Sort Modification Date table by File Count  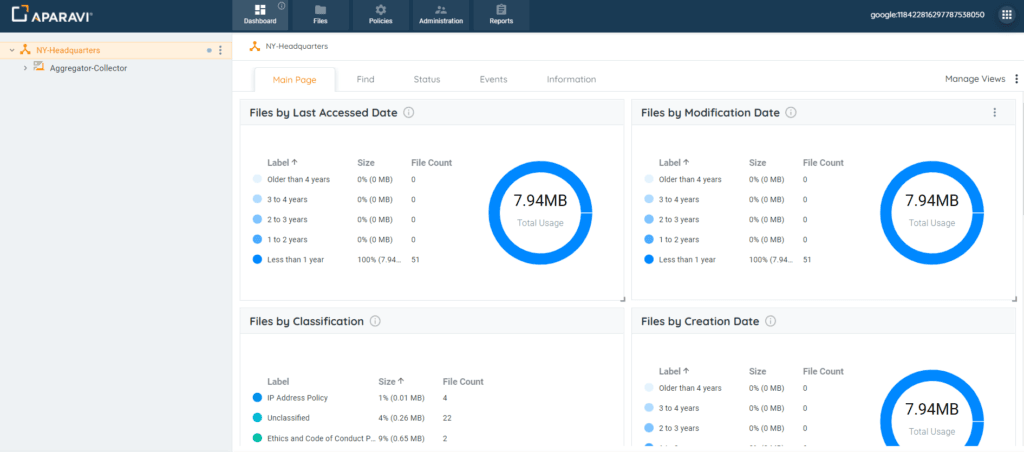pos(823,163)
